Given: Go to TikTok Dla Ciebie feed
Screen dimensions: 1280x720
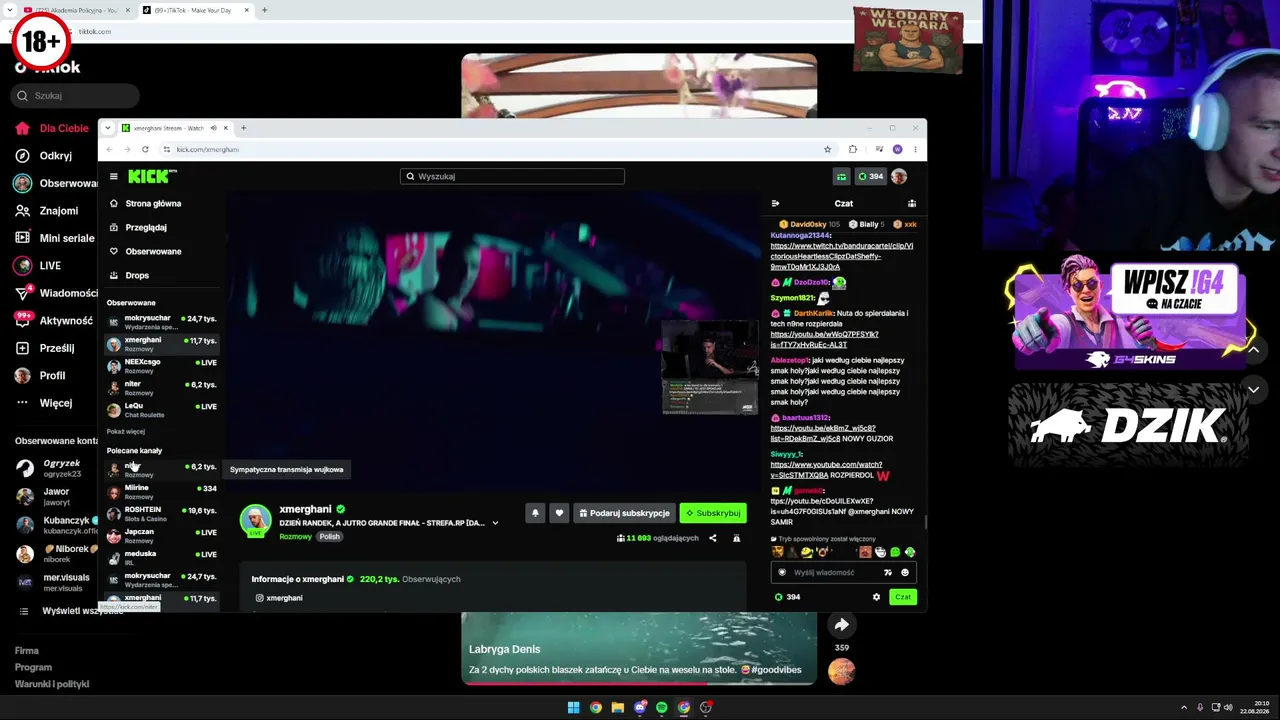Looking at the screenshot, I should click(64, 128).
